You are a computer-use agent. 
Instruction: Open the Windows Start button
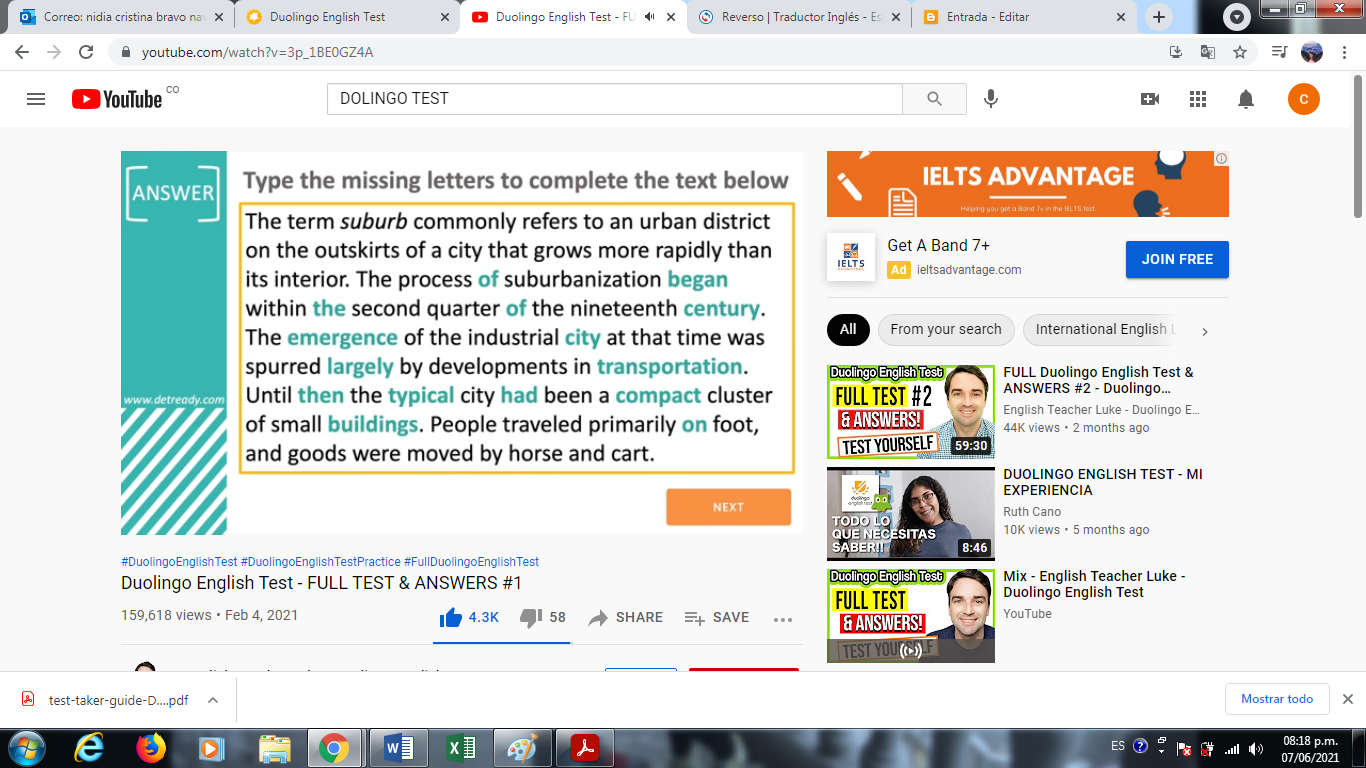click(x=25, y=748)
